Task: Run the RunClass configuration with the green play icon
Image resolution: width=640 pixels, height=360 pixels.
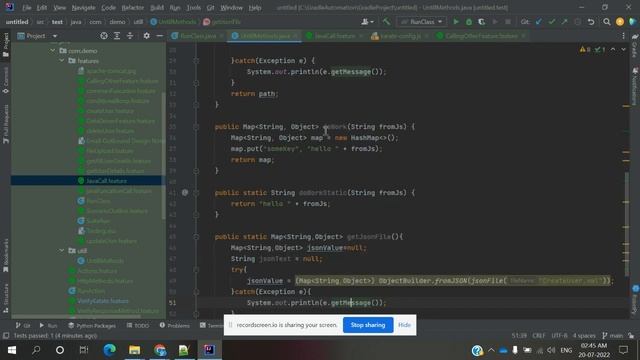Action: [456, 22]
